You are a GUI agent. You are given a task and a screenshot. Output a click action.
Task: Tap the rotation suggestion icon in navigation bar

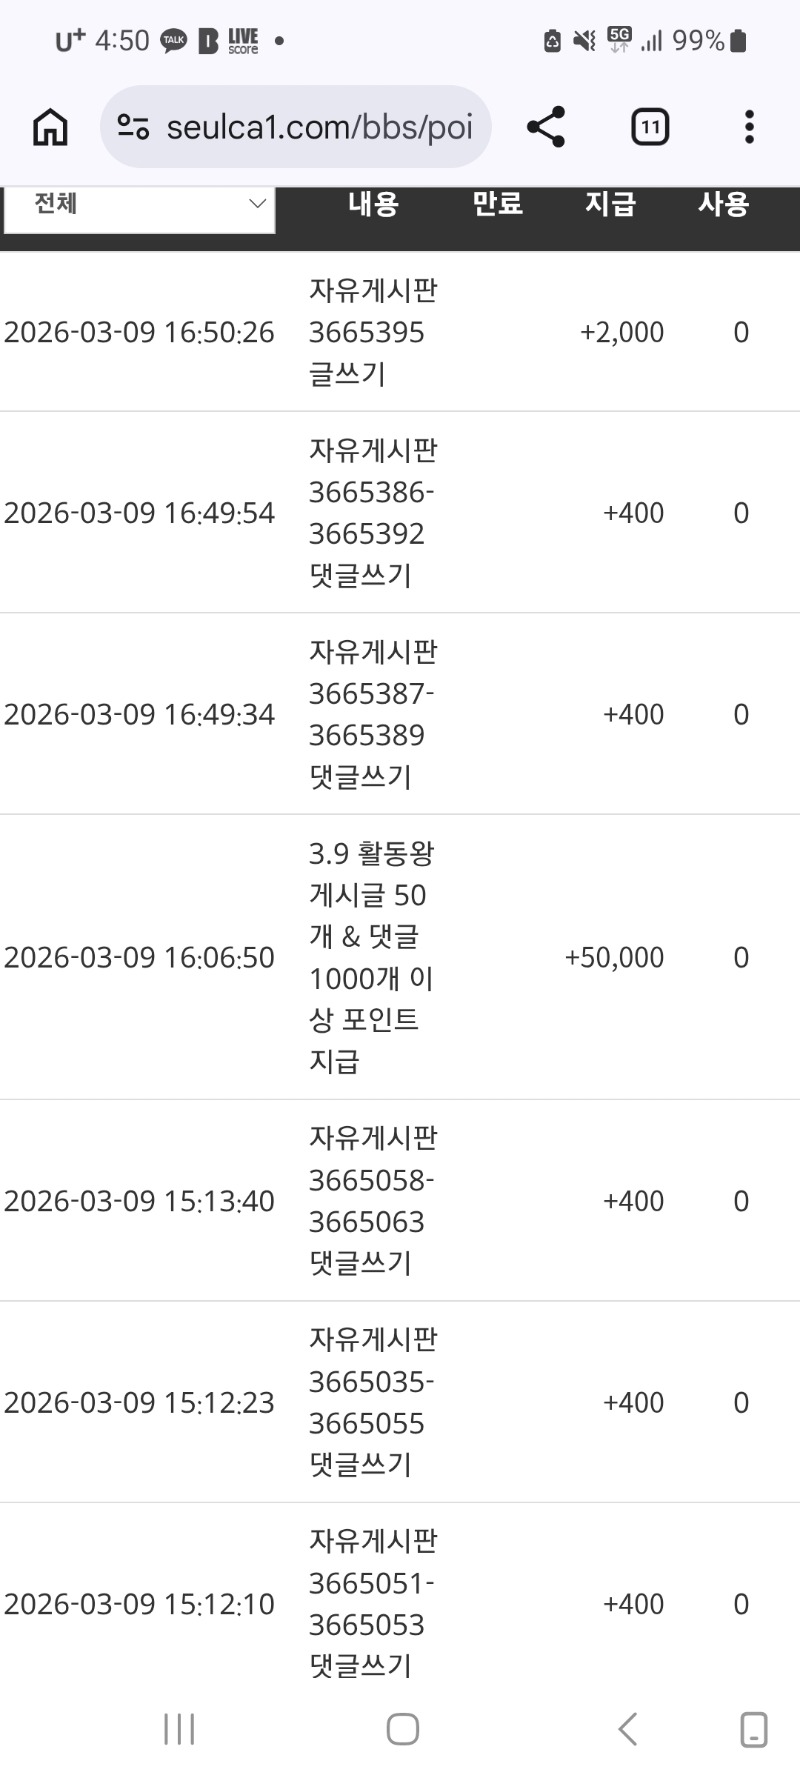tap(753, 1729)
